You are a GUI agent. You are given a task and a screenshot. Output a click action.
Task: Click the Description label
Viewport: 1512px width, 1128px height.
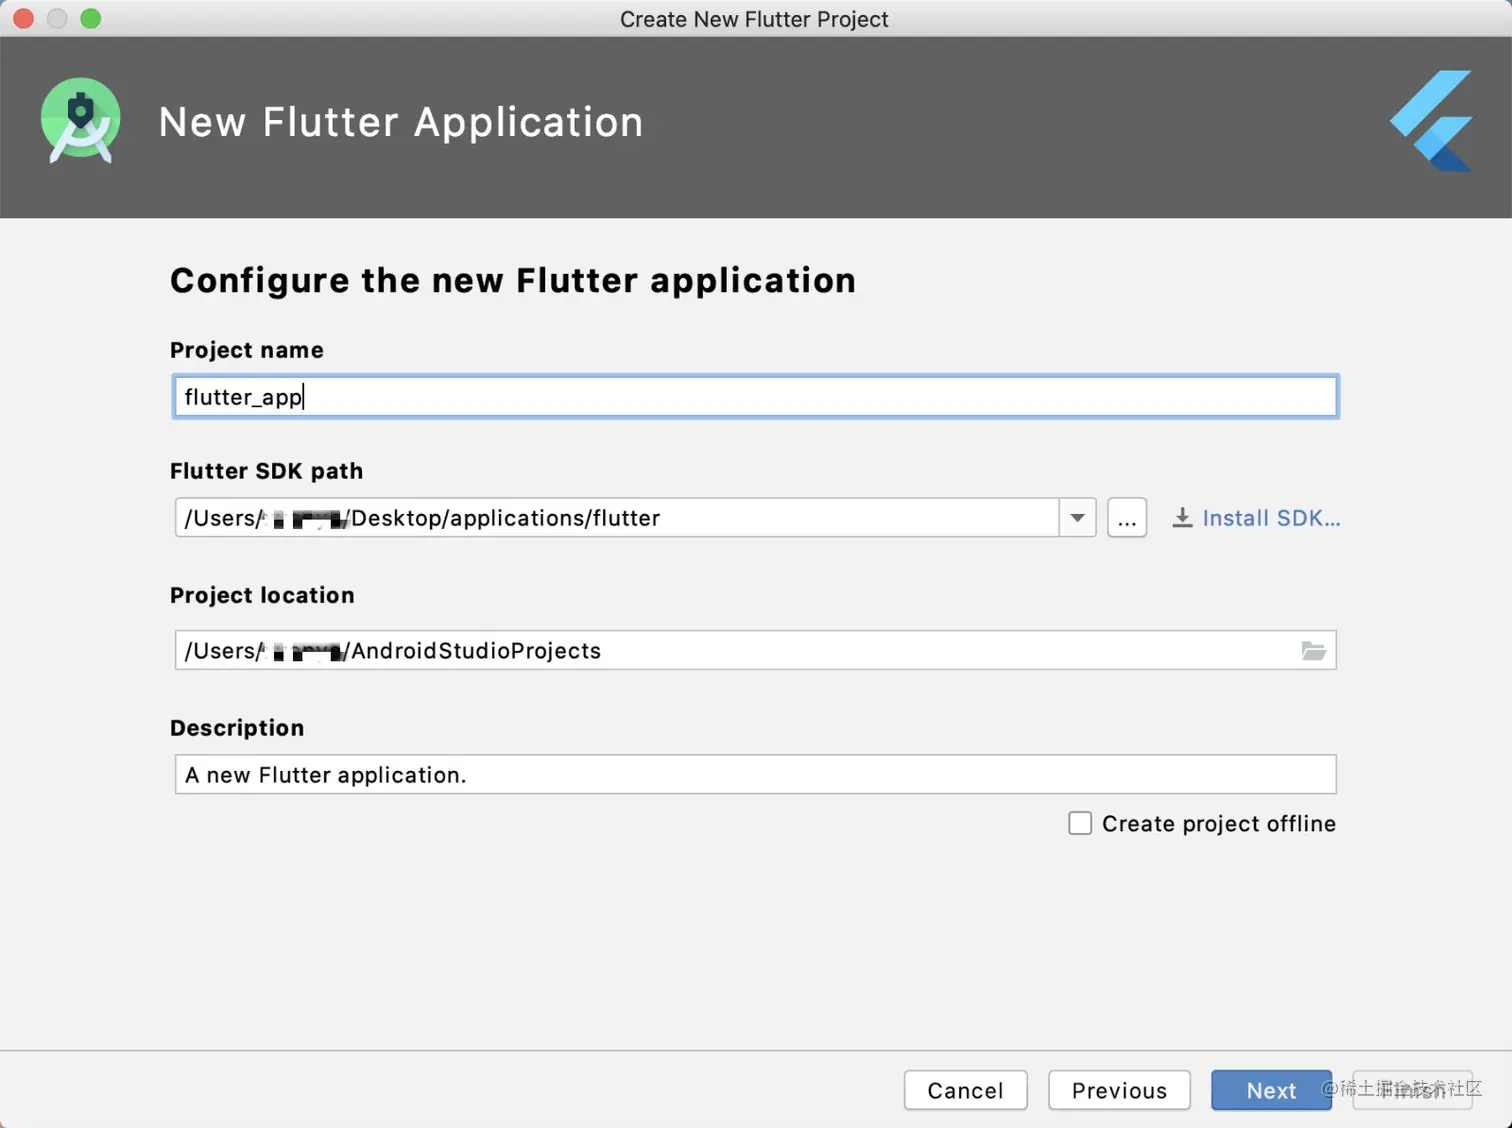coord(237,728)
